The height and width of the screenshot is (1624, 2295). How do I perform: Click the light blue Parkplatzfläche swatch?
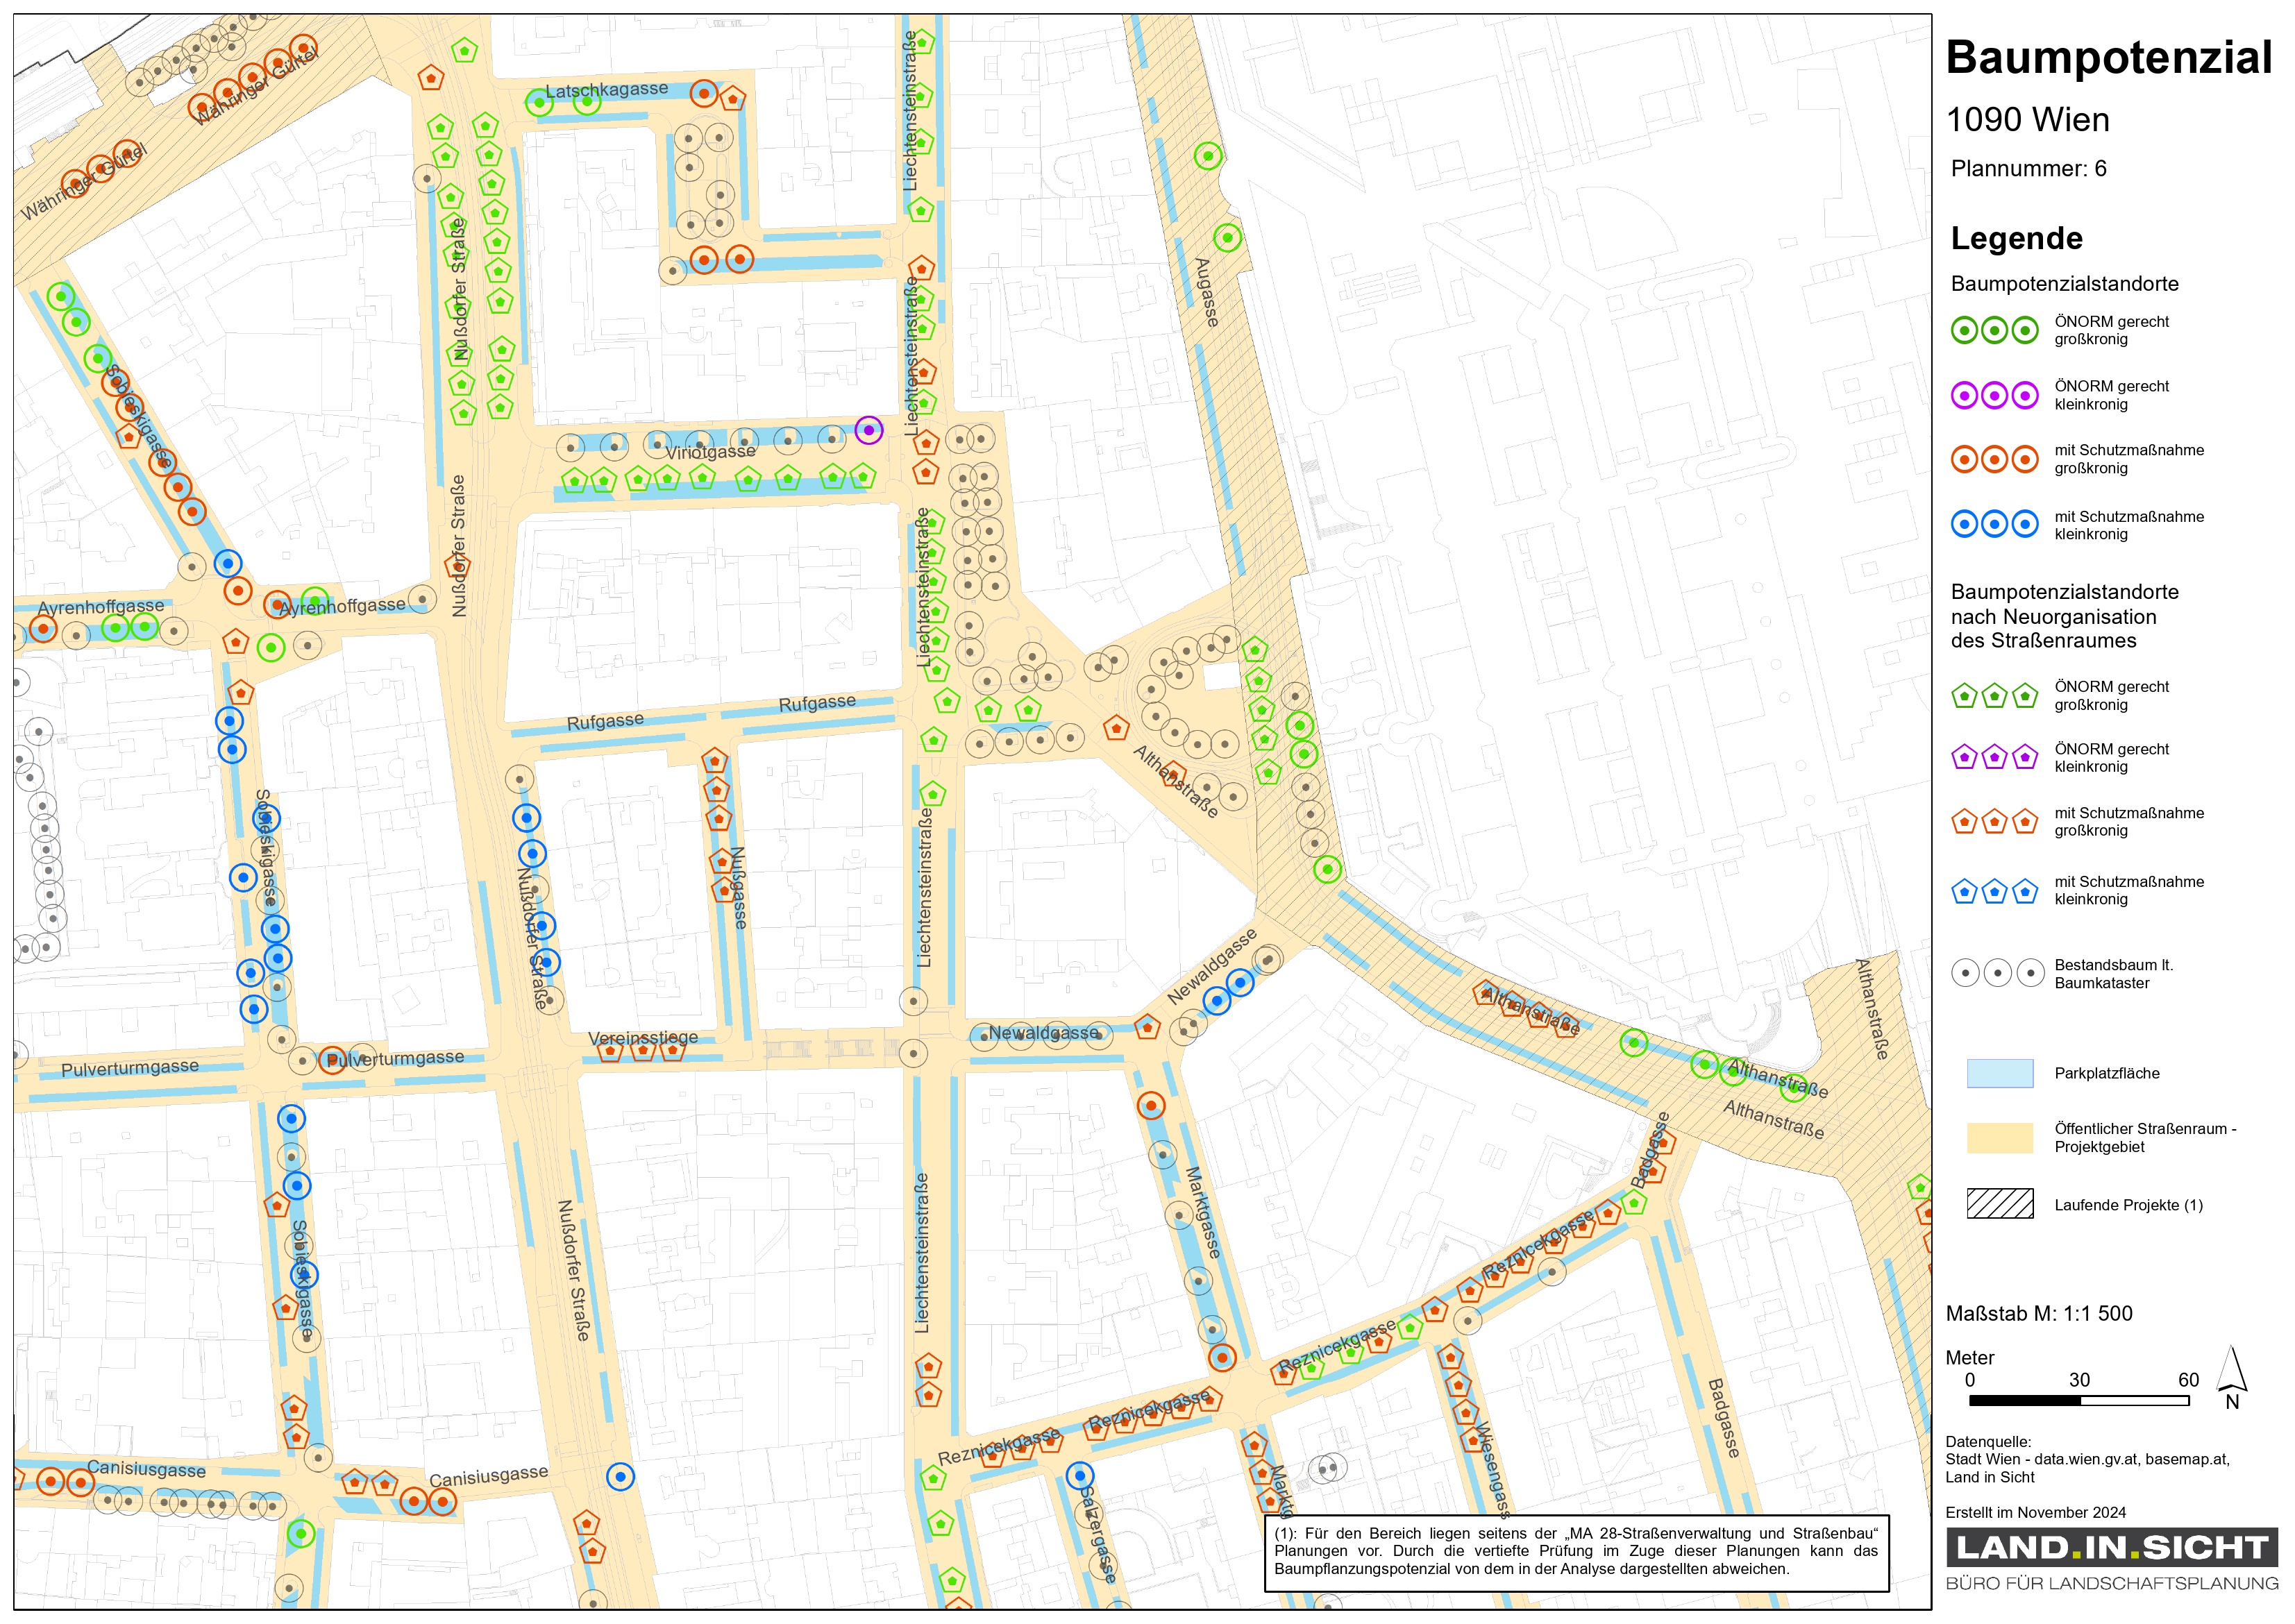1999,1073
